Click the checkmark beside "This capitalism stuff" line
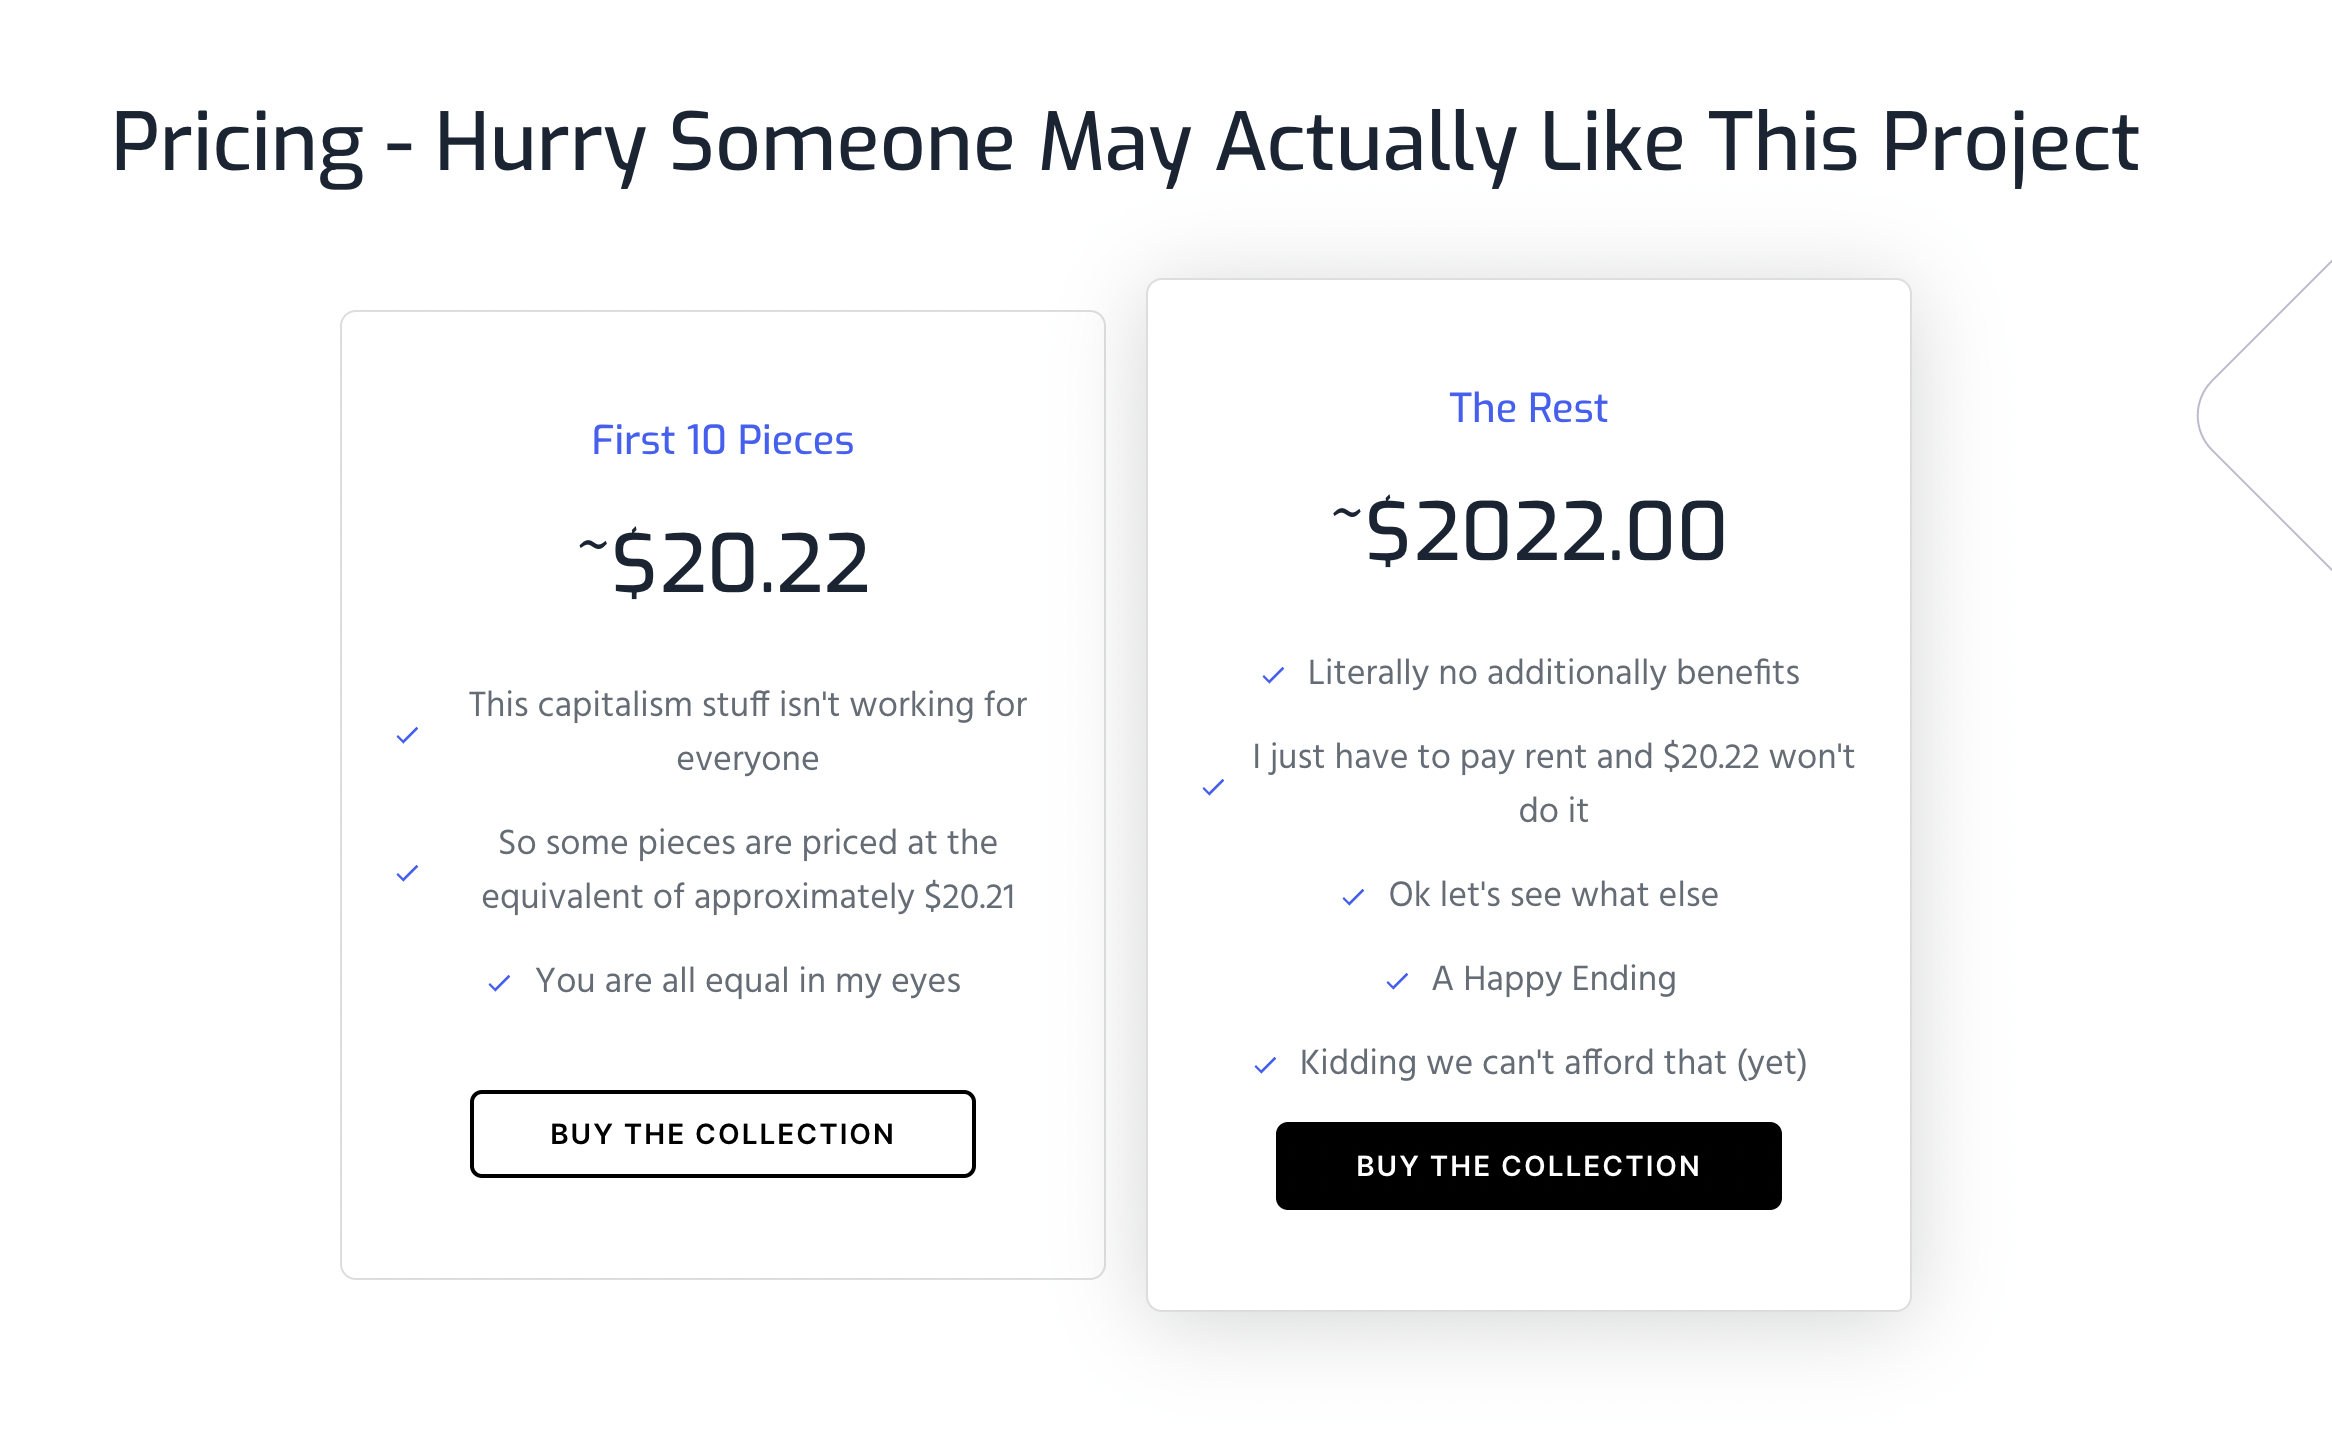This screenshot has height=1452, width=2332. pyautogui.click(x=407, y=736)
